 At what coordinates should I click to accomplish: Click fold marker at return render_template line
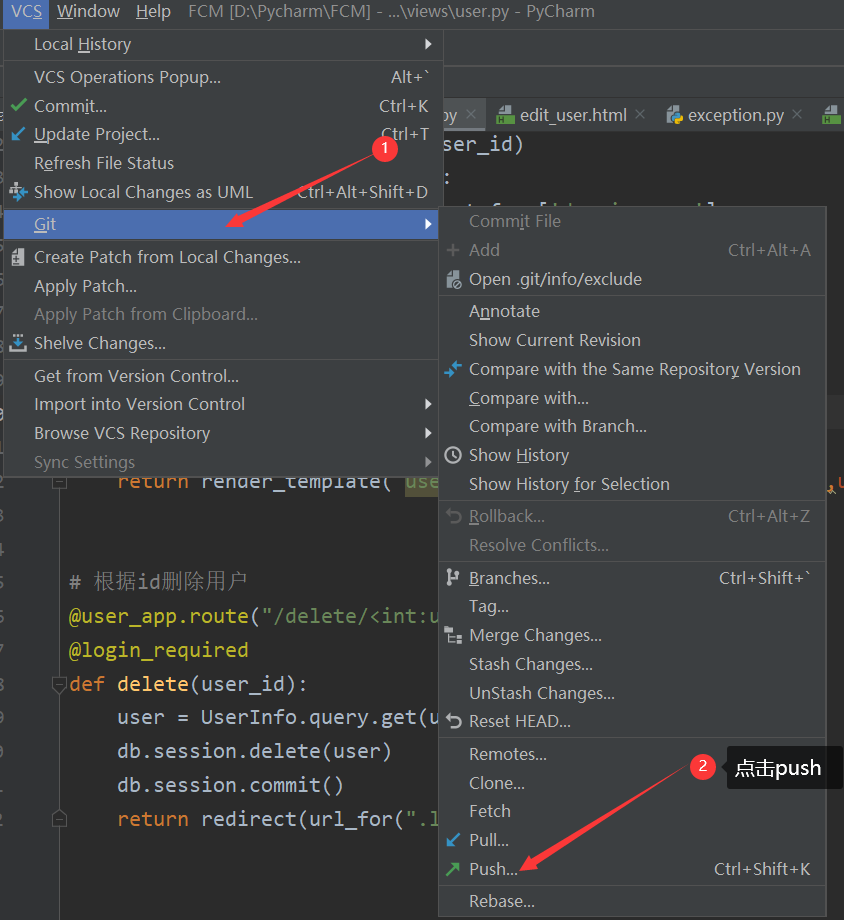[59, 482]
